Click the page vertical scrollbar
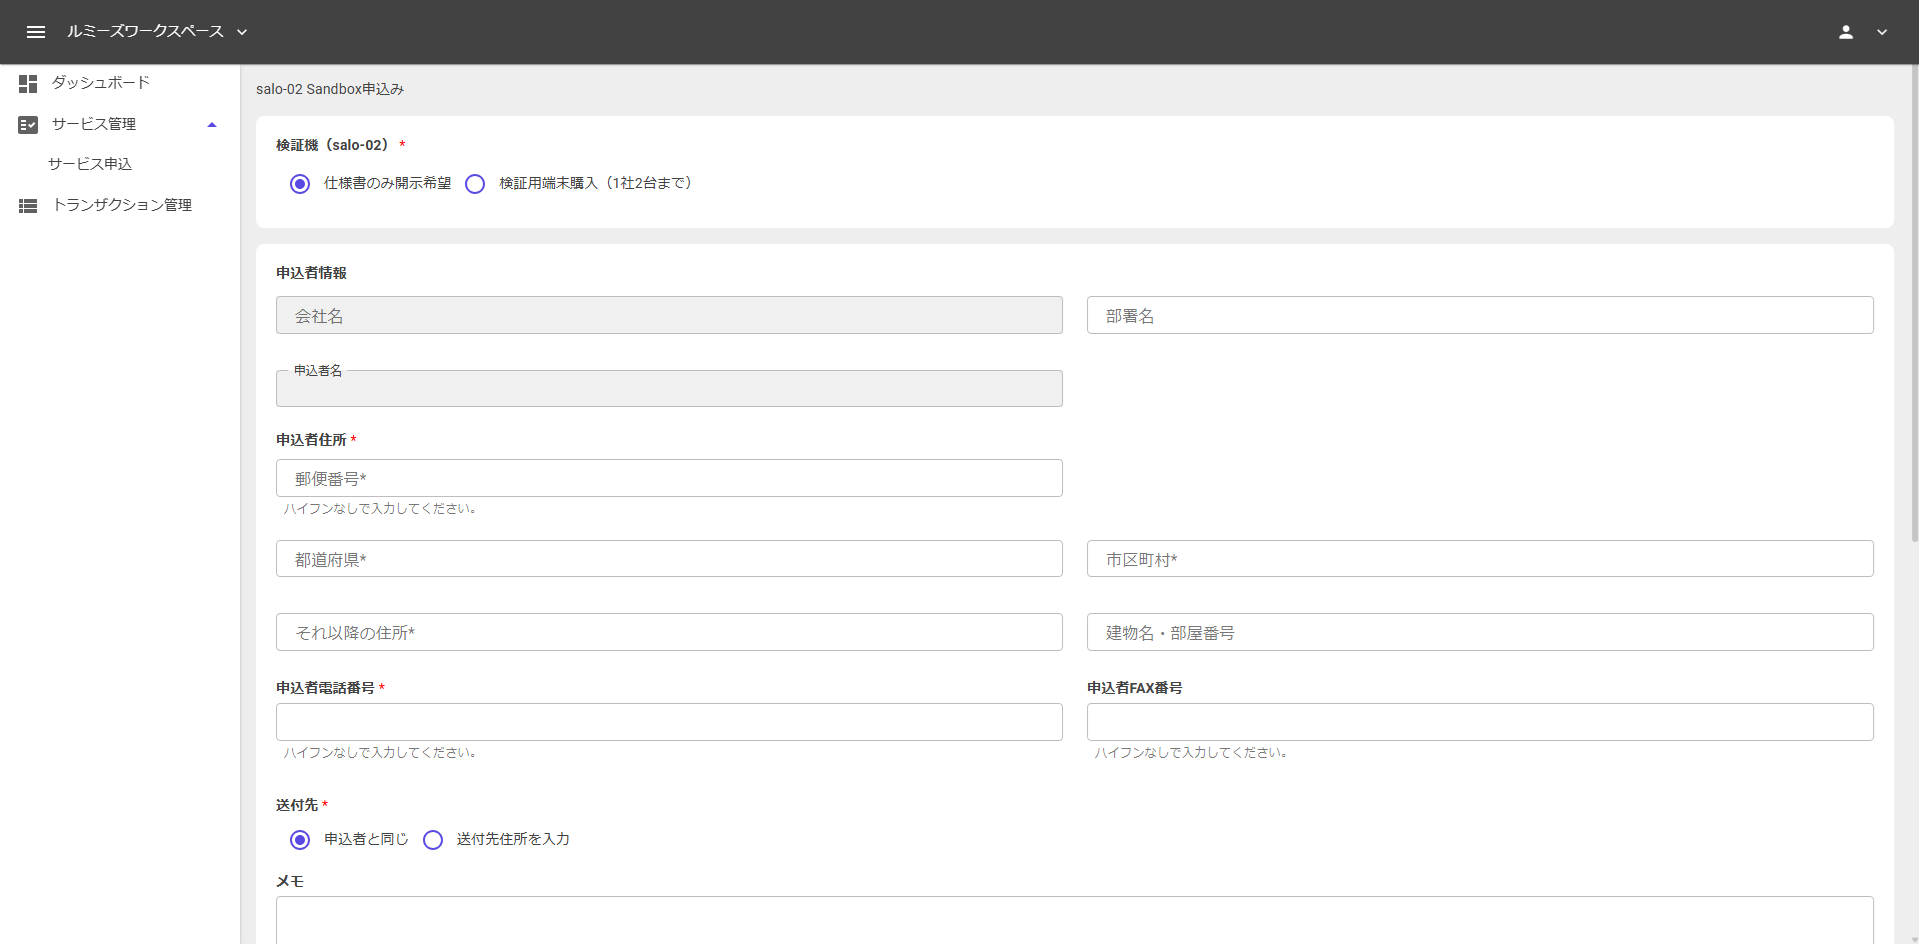The height and width of the screenshot is (944, 1919). click(1914, 300)
